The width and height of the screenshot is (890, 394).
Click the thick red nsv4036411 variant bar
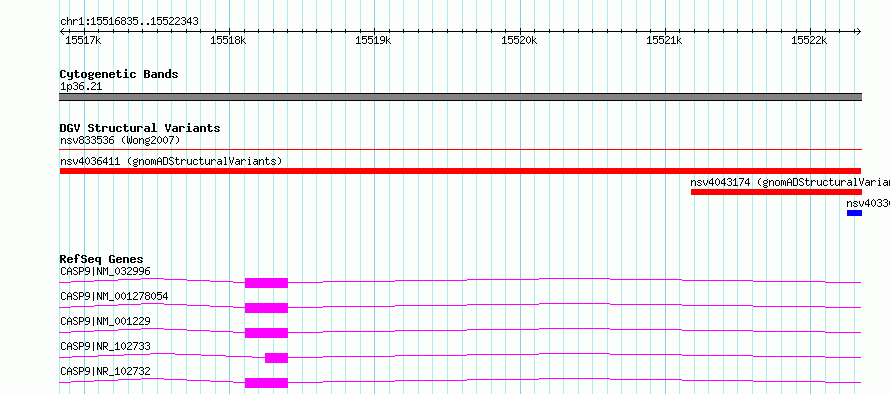tap(460, 171)
